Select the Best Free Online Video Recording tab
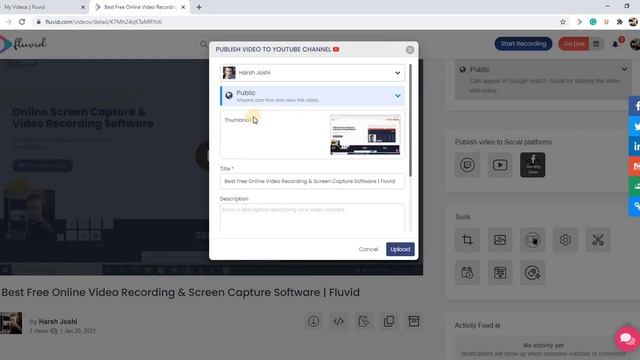This screenshot has width=640, height=360. pyautogui.click(x=140, y=7)
